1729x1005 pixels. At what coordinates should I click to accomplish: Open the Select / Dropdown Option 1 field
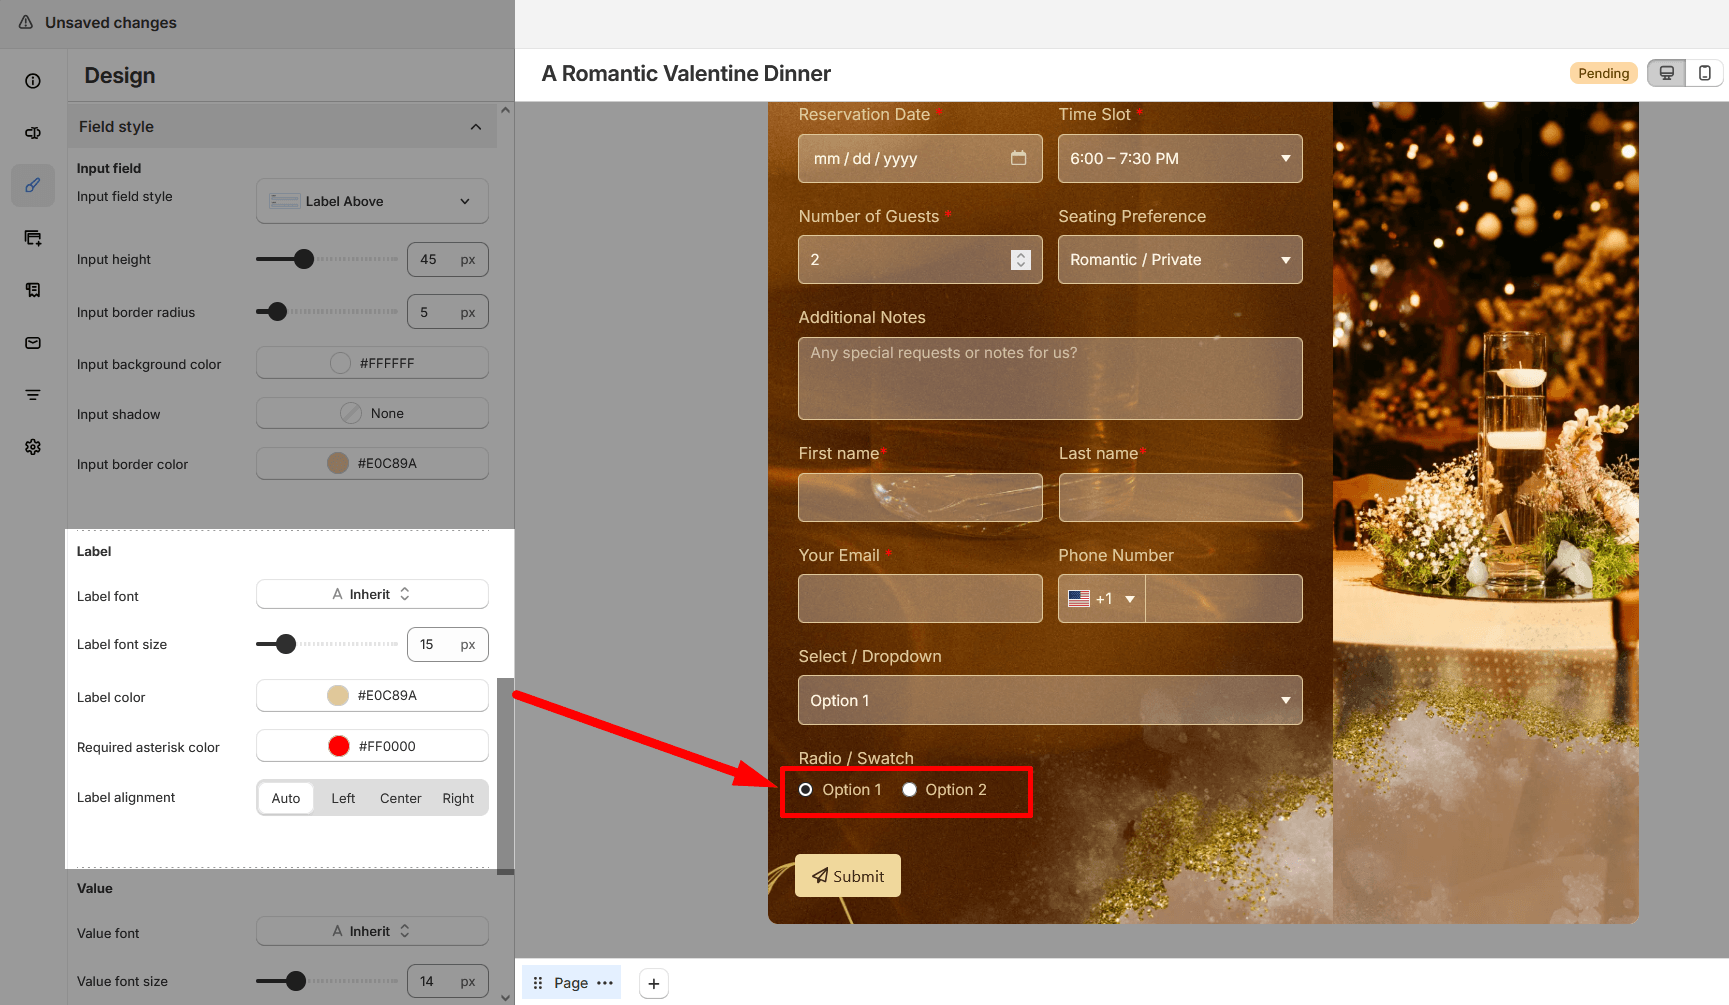click(1050, 700)
